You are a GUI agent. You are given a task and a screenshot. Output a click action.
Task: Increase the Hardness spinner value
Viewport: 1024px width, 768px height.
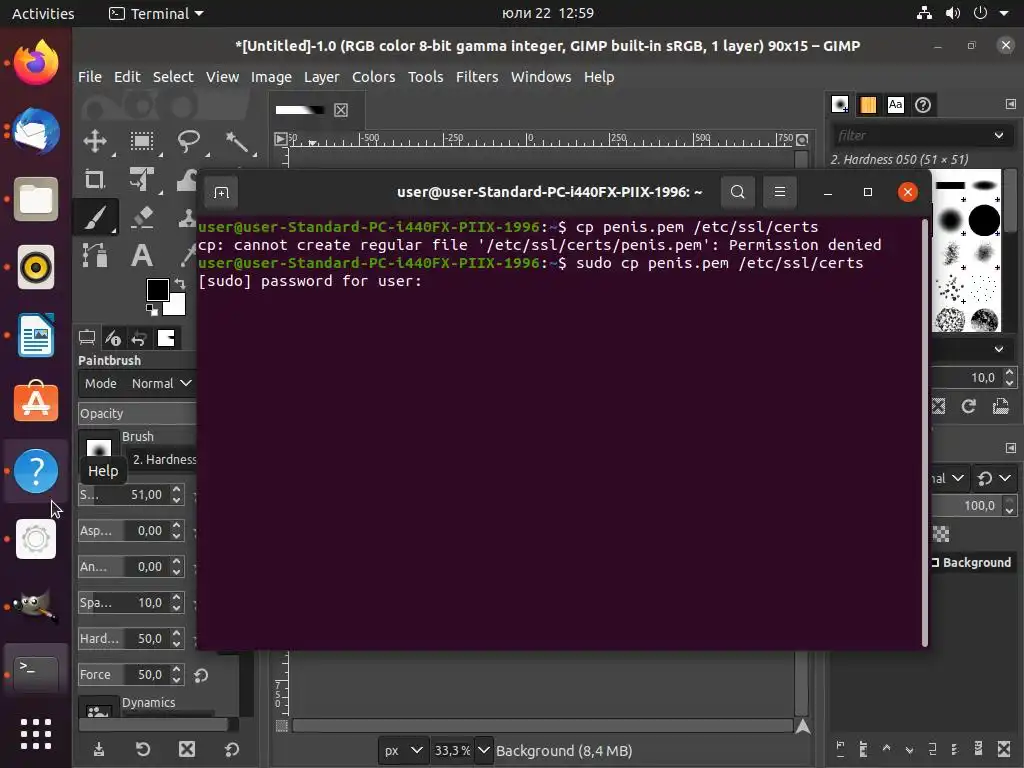(176, 633)
